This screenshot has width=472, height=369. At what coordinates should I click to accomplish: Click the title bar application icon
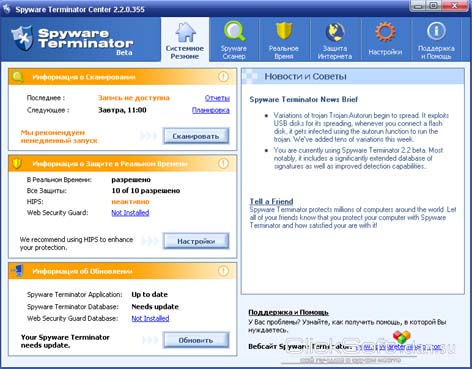point(6,8)
